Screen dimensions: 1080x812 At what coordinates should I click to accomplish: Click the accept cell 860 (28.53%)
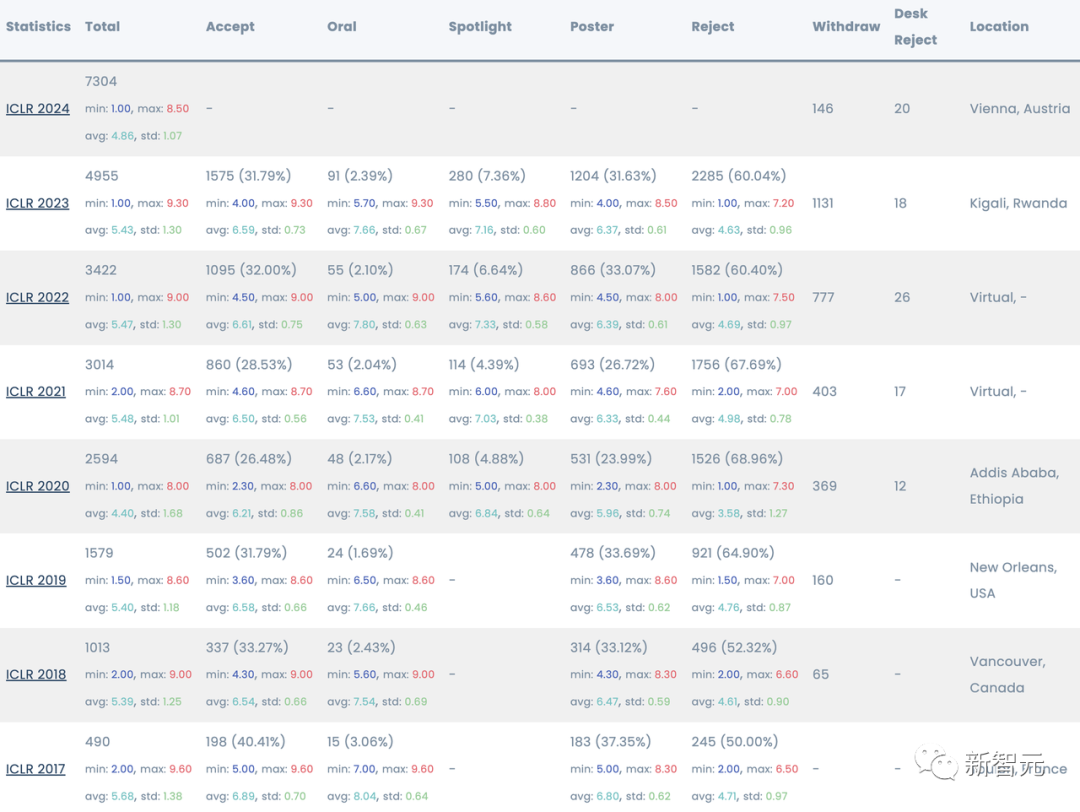[249, 364]
